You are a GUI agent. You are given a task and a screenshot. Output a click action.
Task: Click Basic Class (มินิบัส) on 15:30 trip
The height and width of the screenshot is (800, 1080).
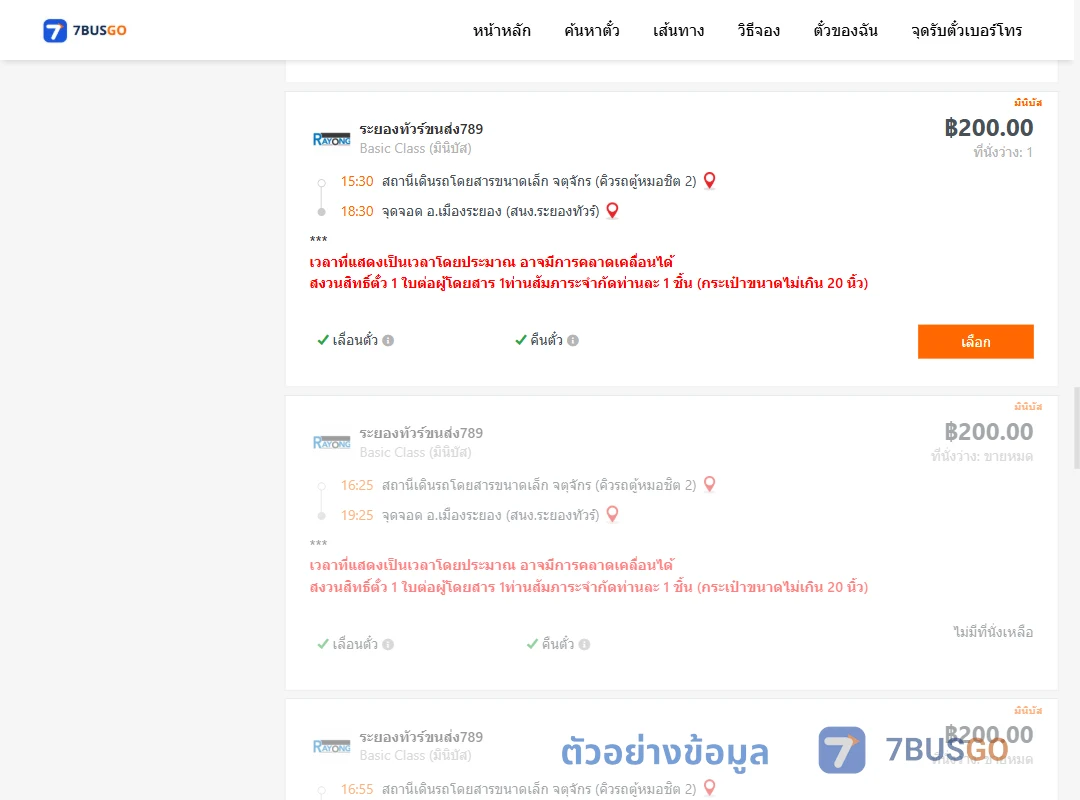tap(415, 148)
